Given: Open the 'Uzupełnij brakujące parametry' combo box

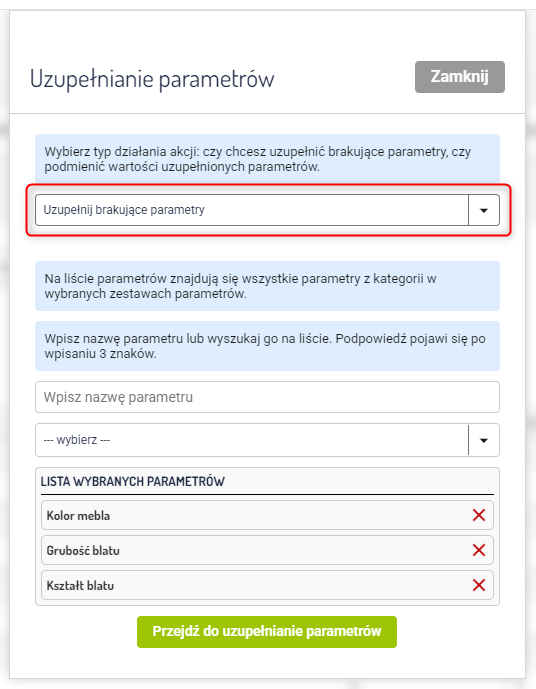Looking at the screenshot, I should pos(267,210).
